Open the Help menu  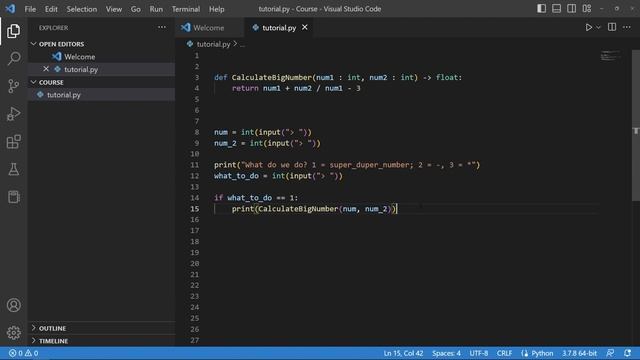coord(217,9)
